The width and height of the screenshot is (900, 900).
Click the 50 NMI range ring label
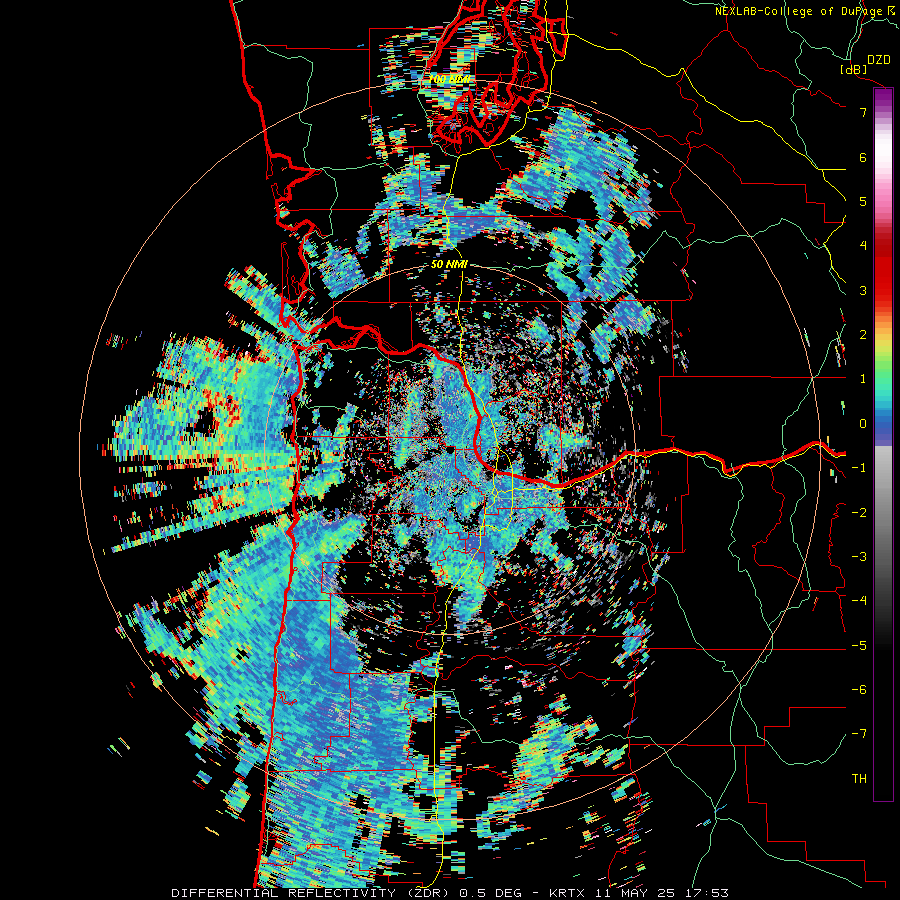(x=449, y=265)
